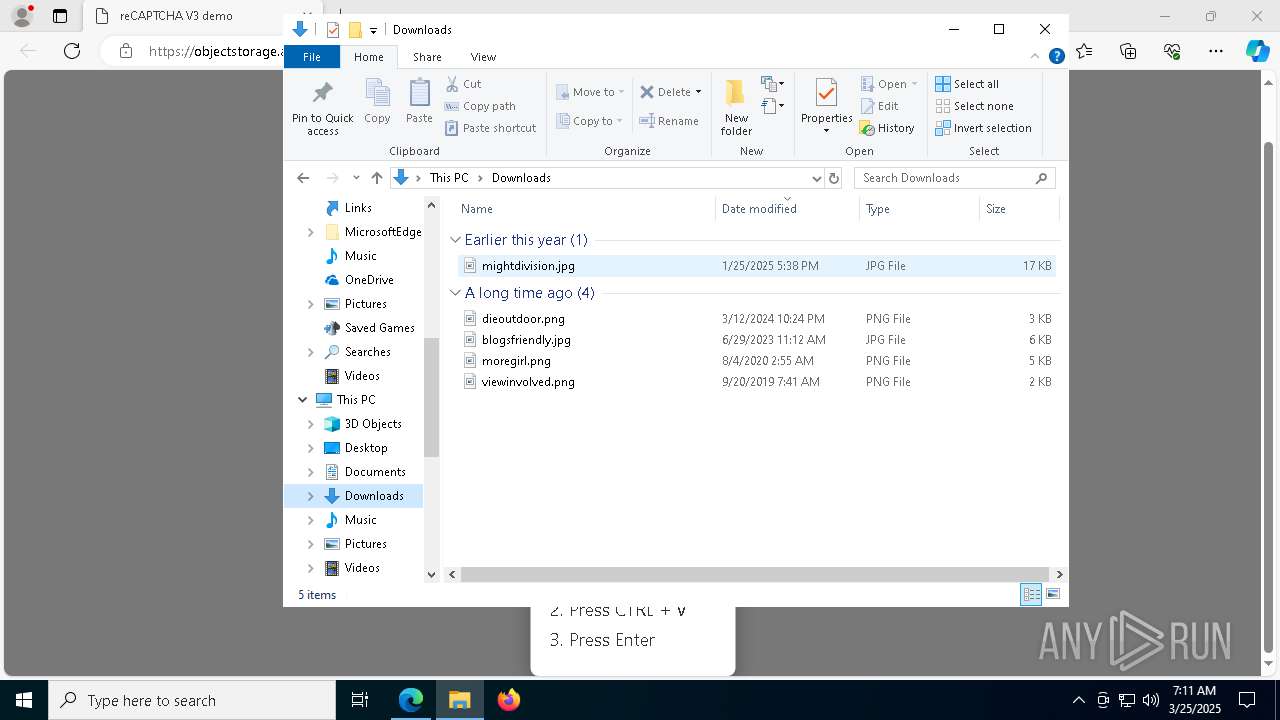Click the Open command in ribbon
Viewport: 1280px width, 720px height.
(x=888, y=84)
